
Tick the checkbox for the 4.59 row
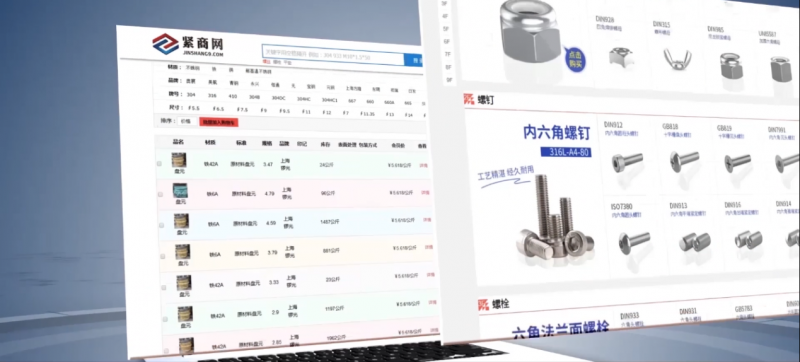pos(162,225)
